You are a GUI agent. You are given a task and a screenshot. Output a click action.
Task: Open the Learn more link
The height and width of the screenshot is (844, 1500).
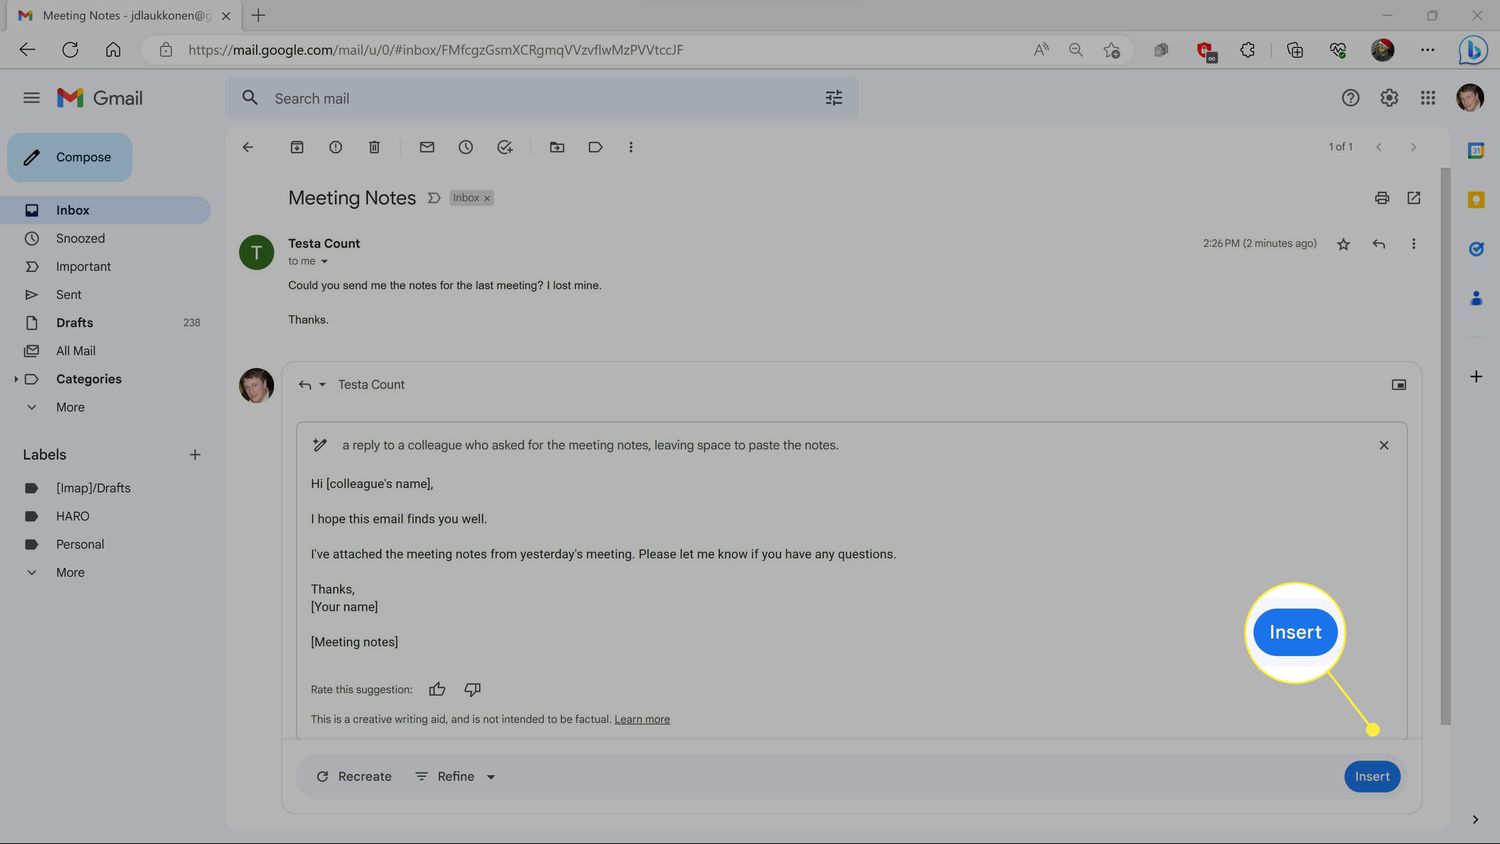point(642,719)
